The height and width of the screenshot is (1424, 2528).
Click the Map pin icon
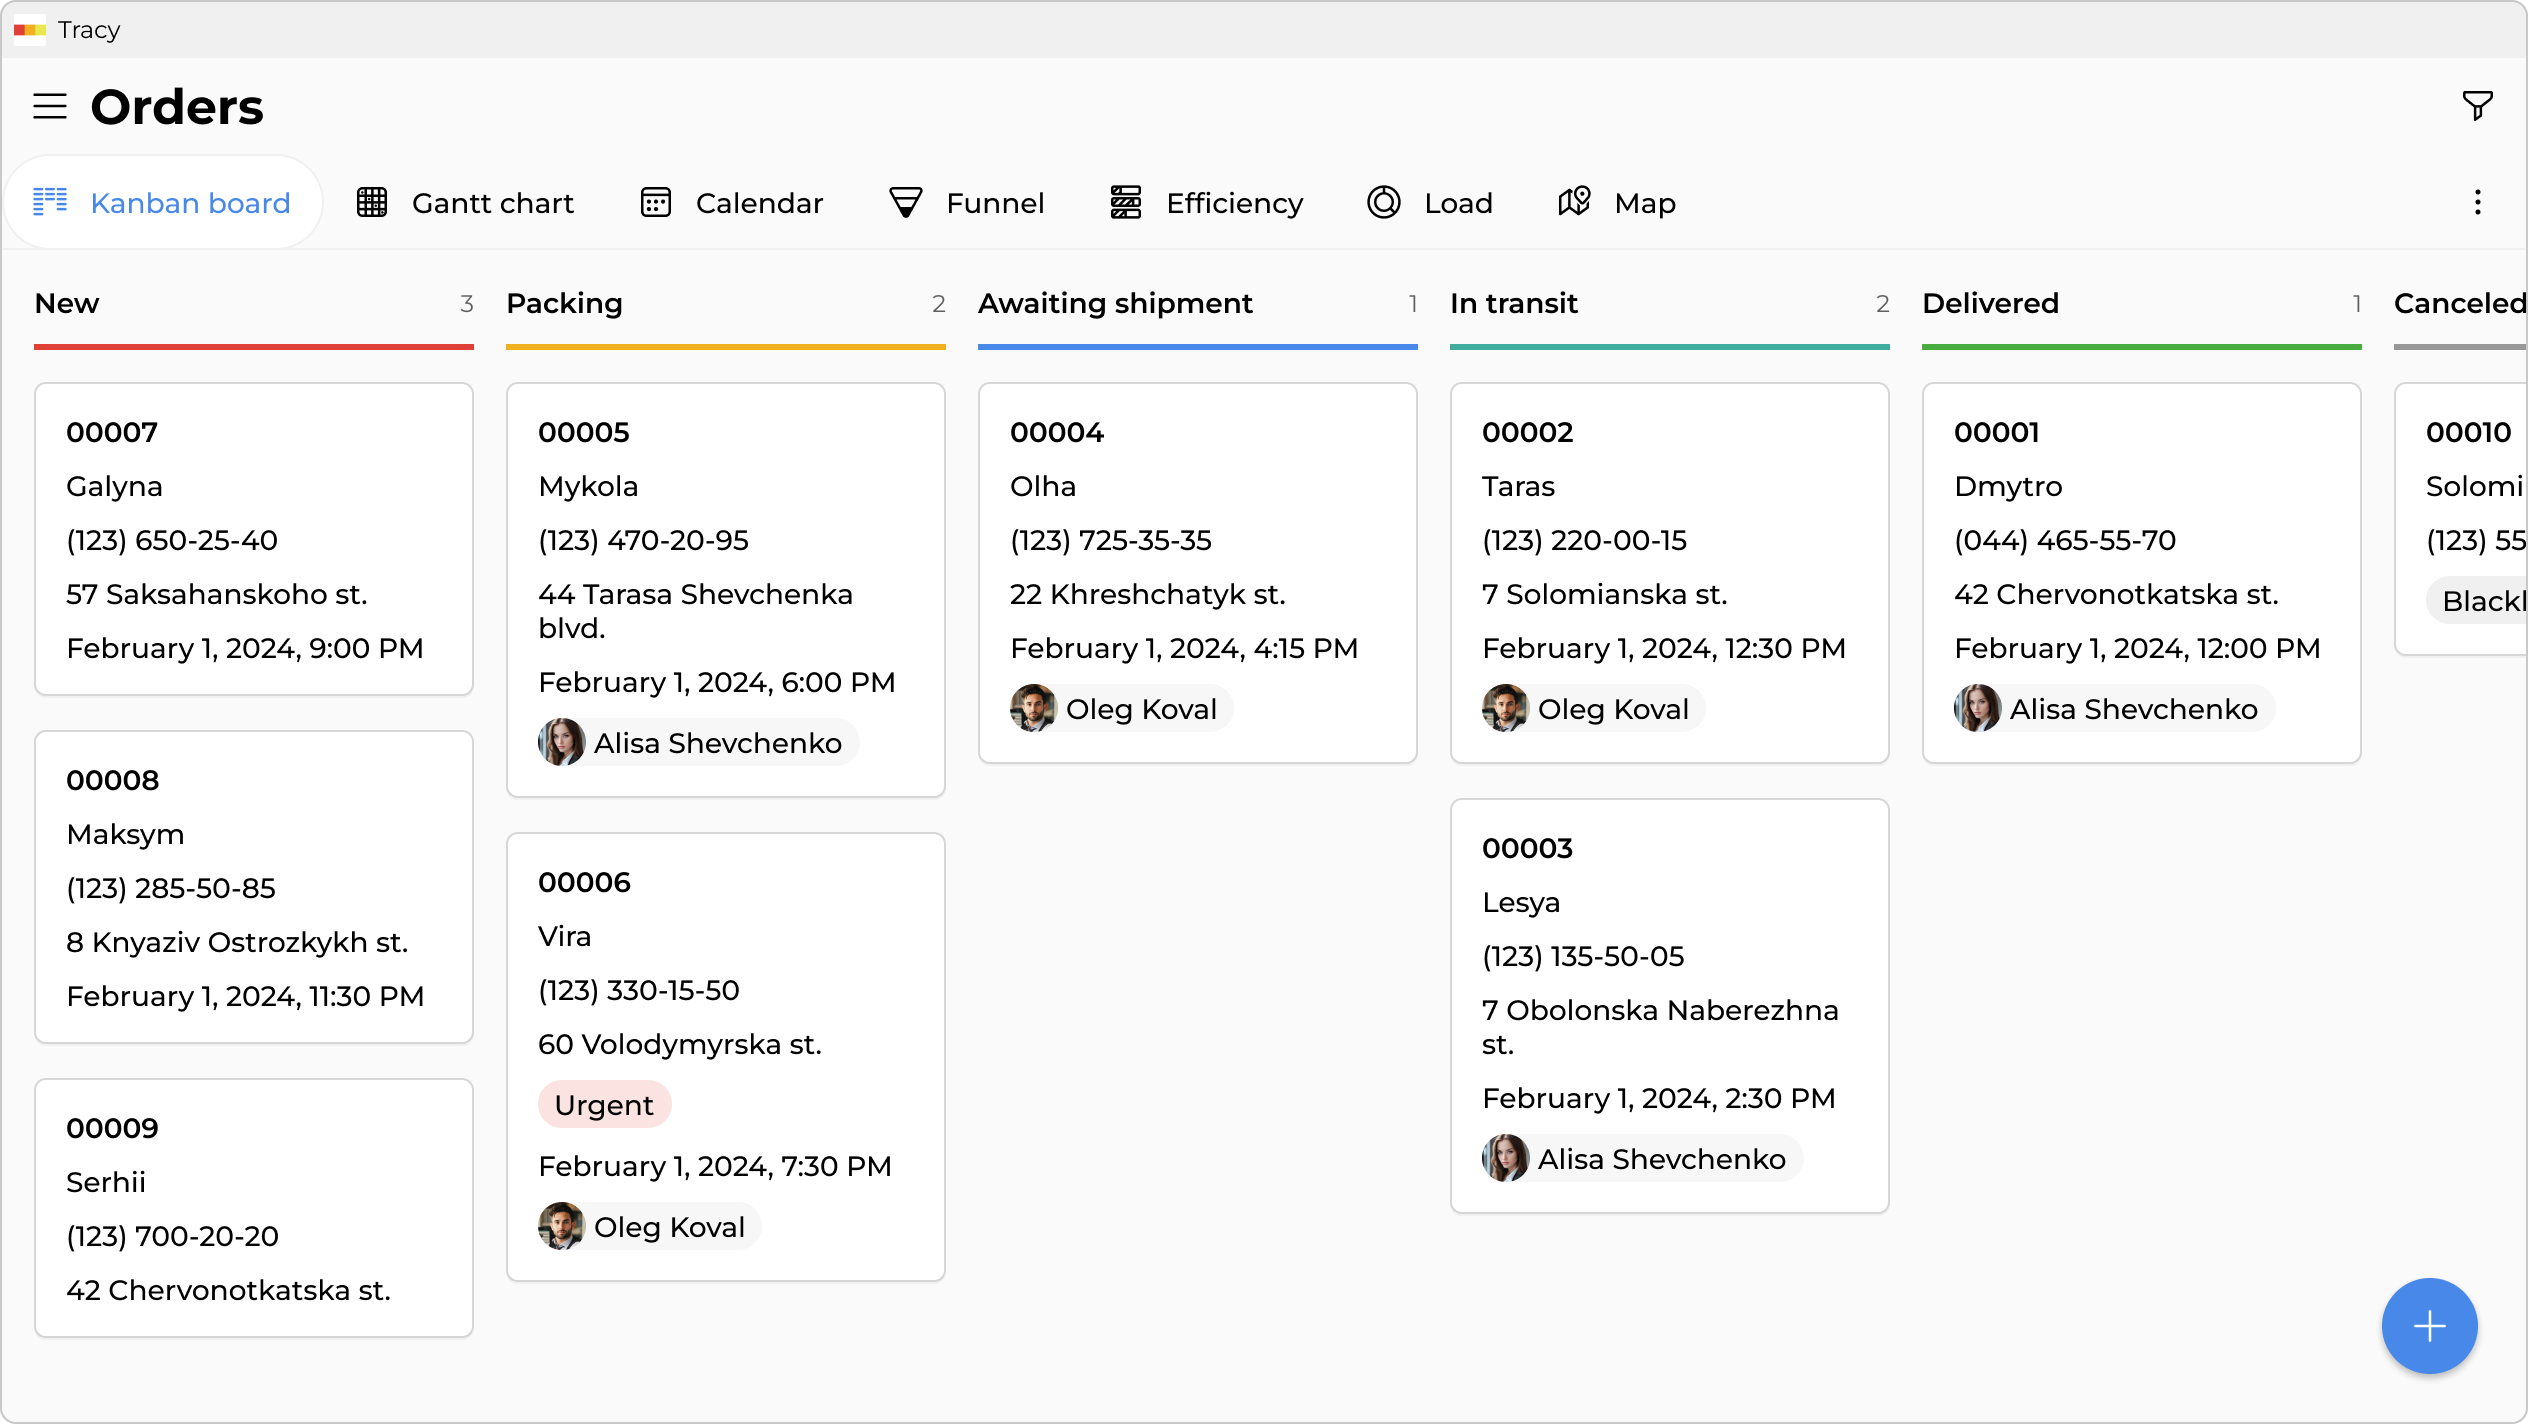(1574, 203)
